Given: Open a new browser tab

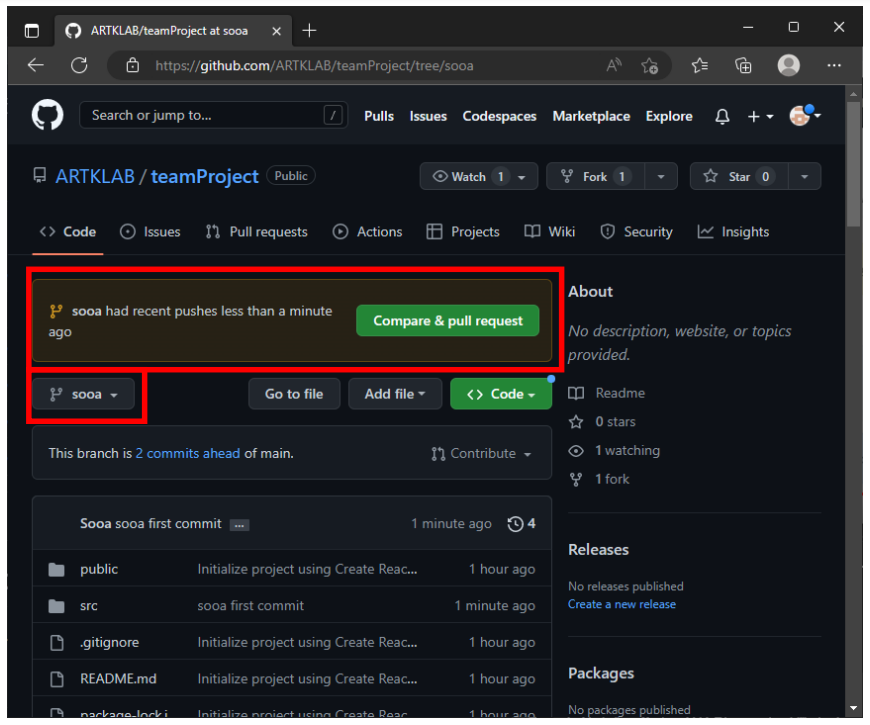Looking at the screenshot, I should pos(309,31).
